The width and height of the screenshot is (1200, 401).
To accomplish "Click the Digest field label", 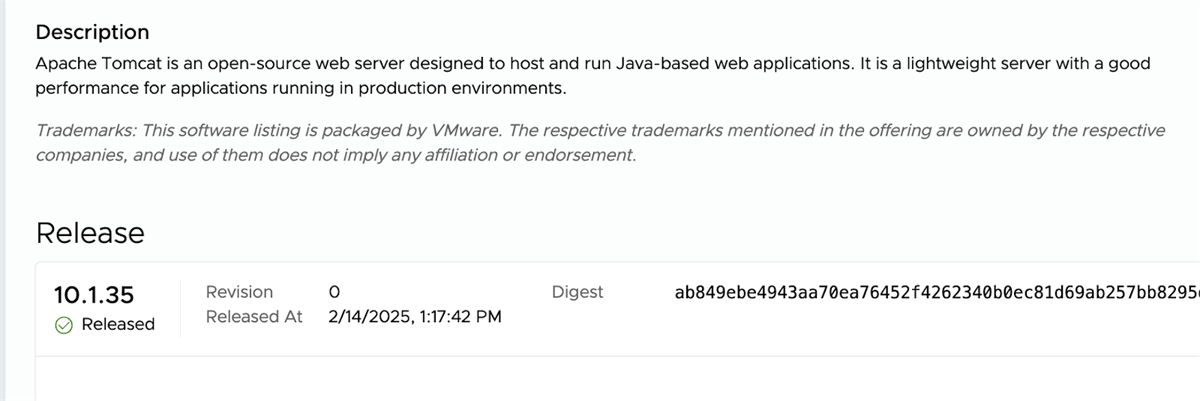I will (x=577, y=292).
